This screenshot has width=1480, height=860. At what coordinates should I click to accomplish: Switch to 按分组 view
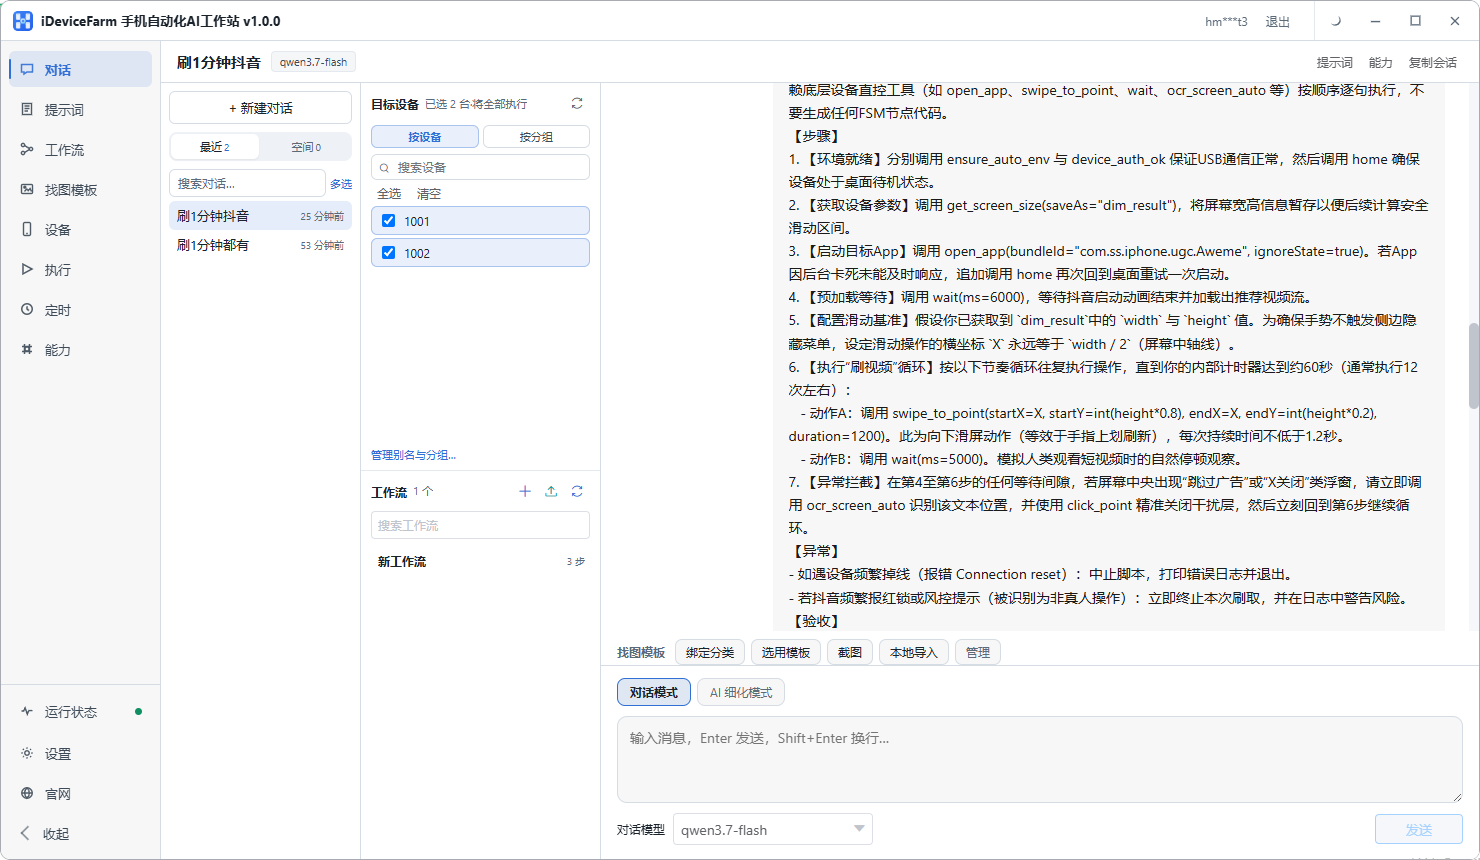536,137
